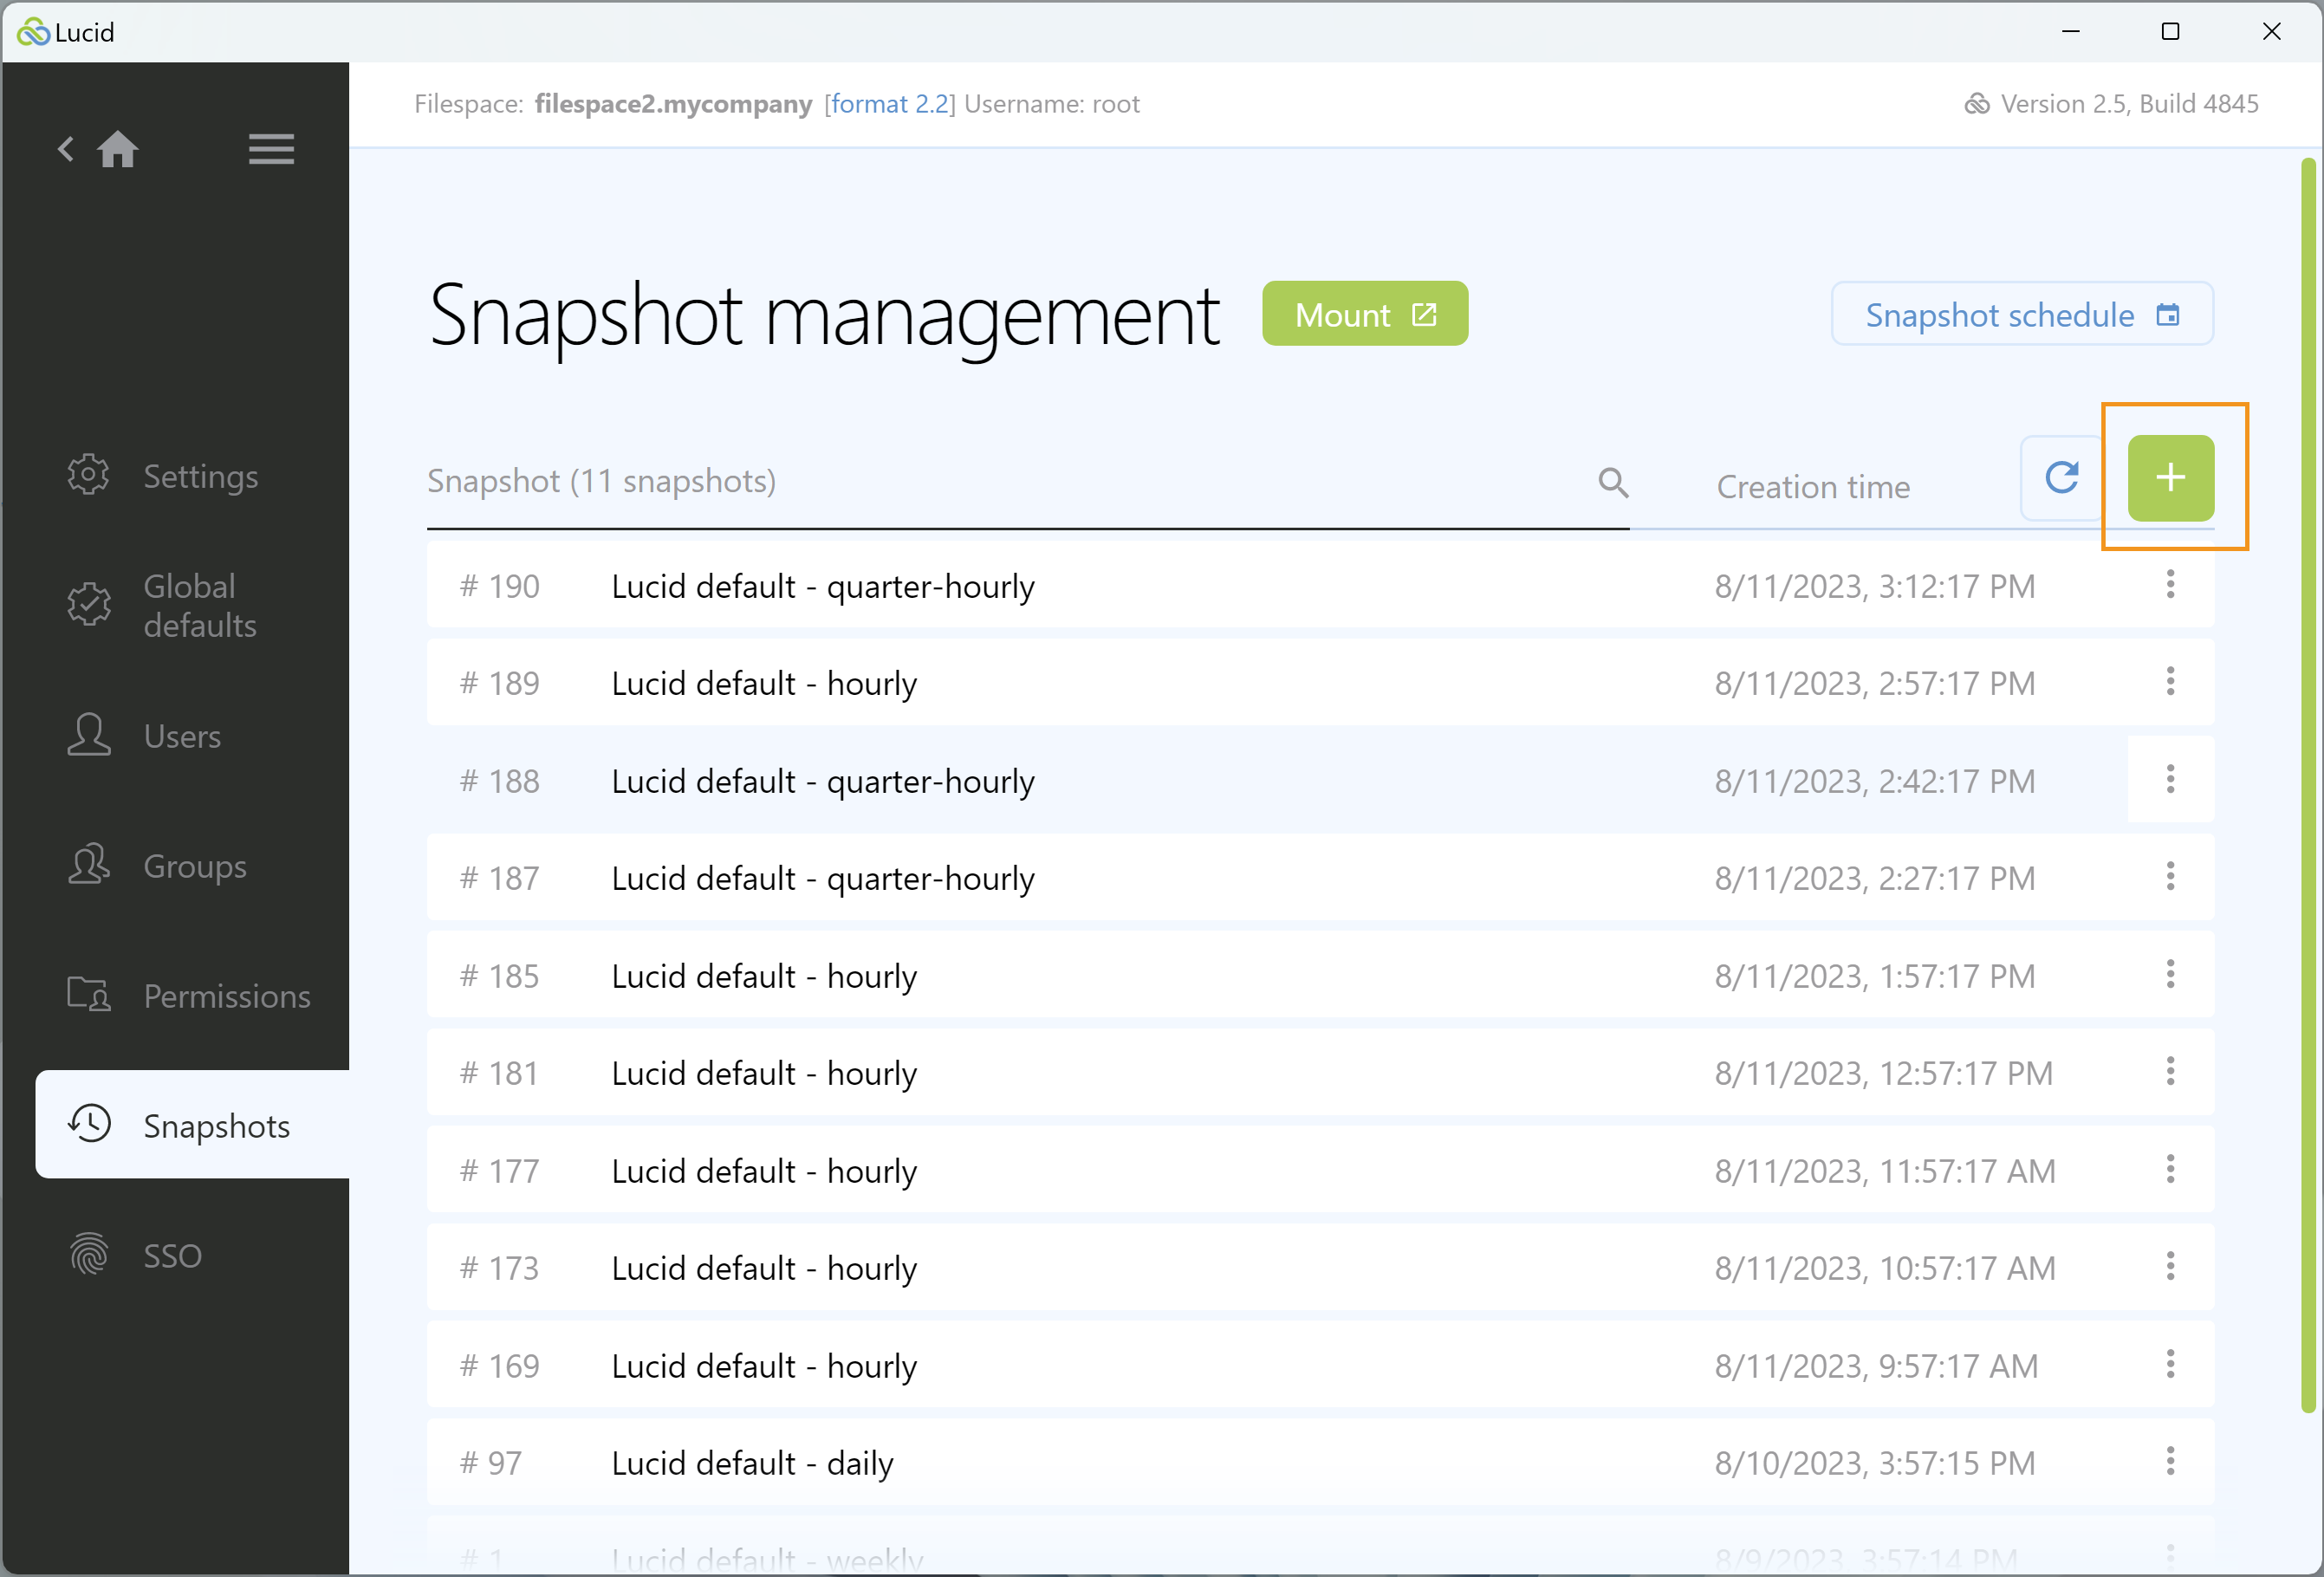This screenshot has width=2324, height=1577.
Task: Open options menu for snapshot #181
Action: click(2170, 1071)
